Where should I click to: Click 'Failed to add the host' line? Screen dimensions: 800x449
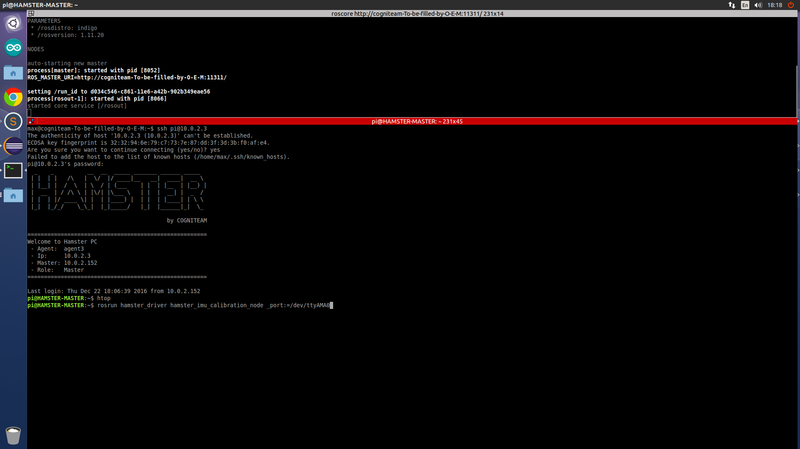(x=159, y=157)
